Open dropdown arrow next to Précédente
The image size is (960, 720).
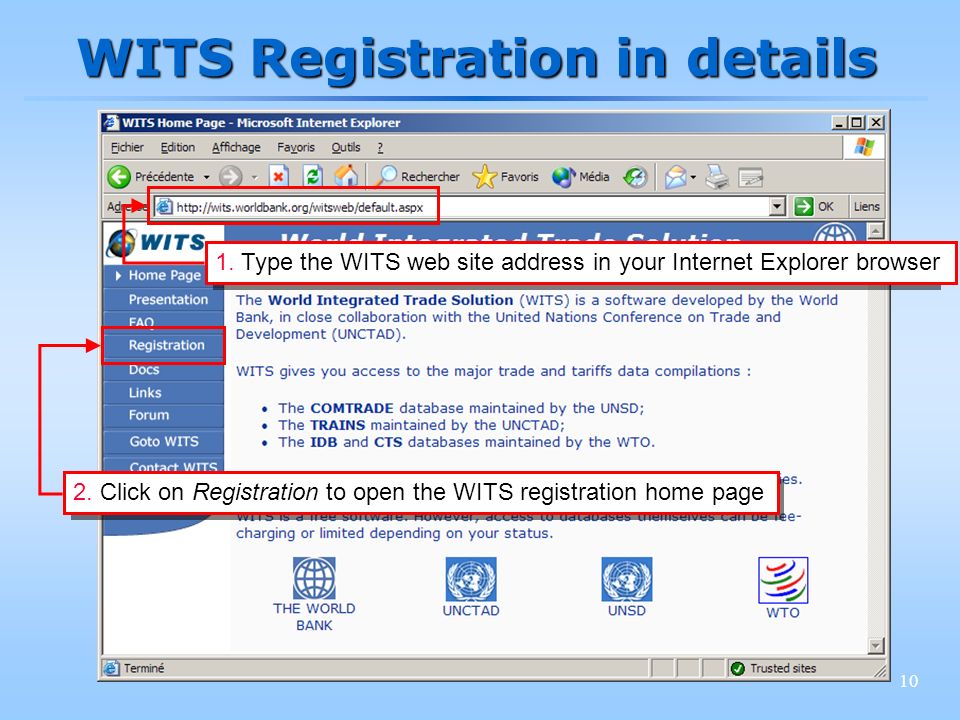tap(206, 177)
